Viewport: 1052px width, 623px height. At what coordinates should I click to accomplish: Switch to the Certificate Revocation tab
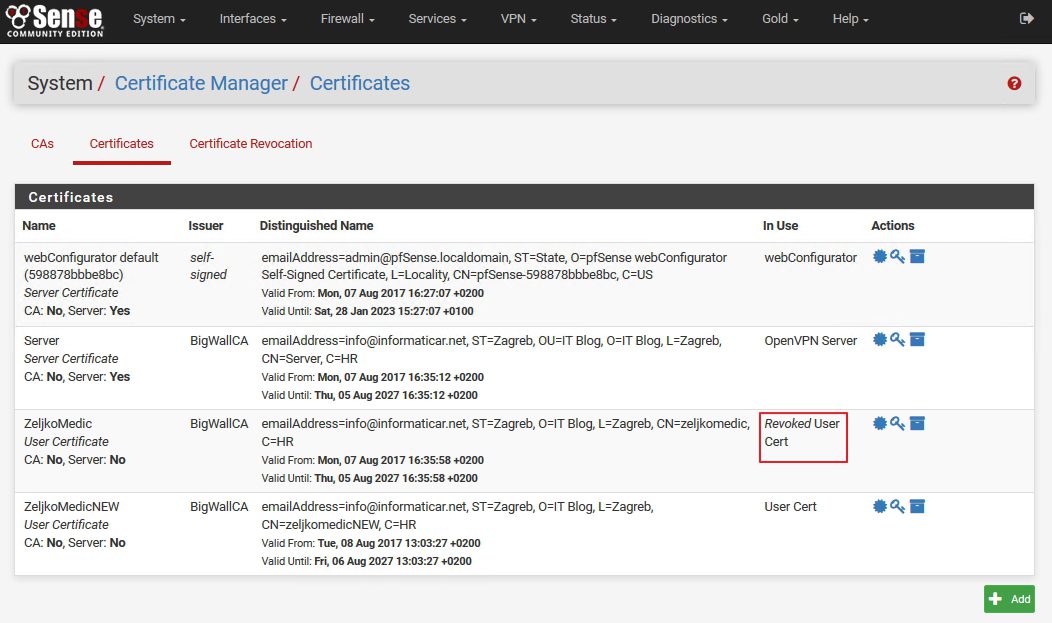tap(251, 144)
